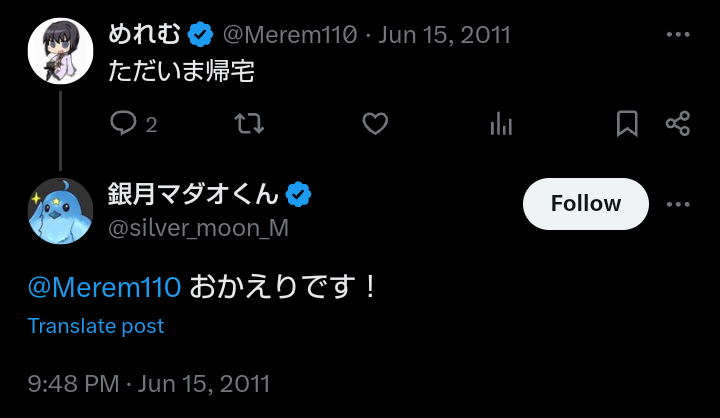Go to the @silver_moon_M handle profile
Viewport: 720px width, 418px height.
click(198, 228)
